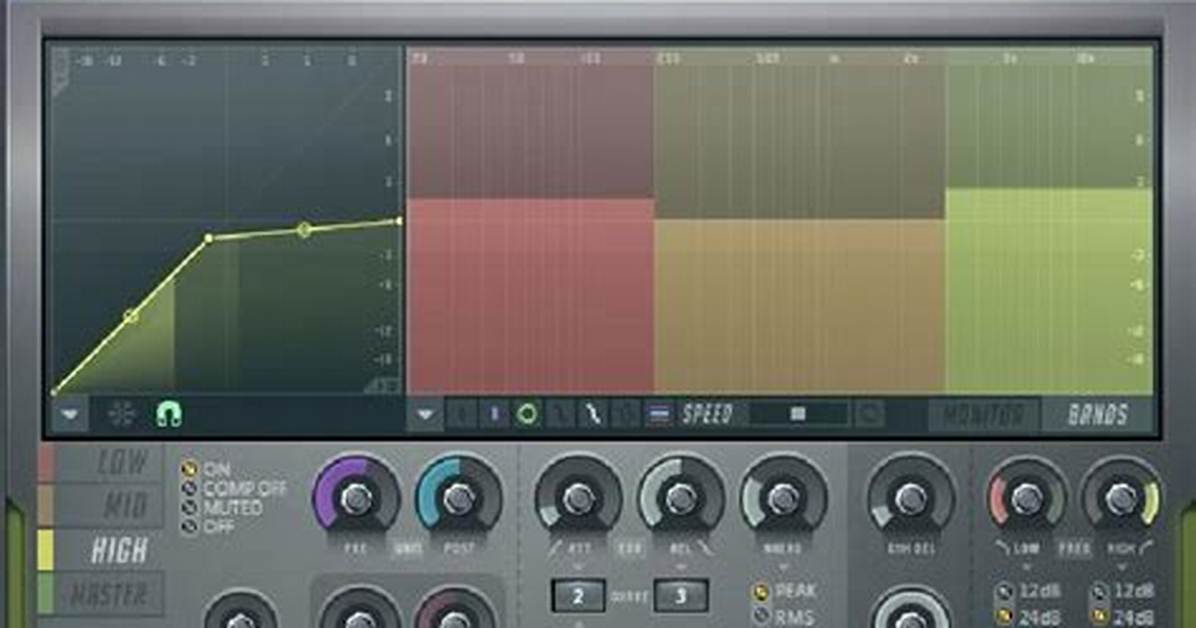Toggle the MONITOR button
This screenshot has height=628, width=1196.
(983, 415)
